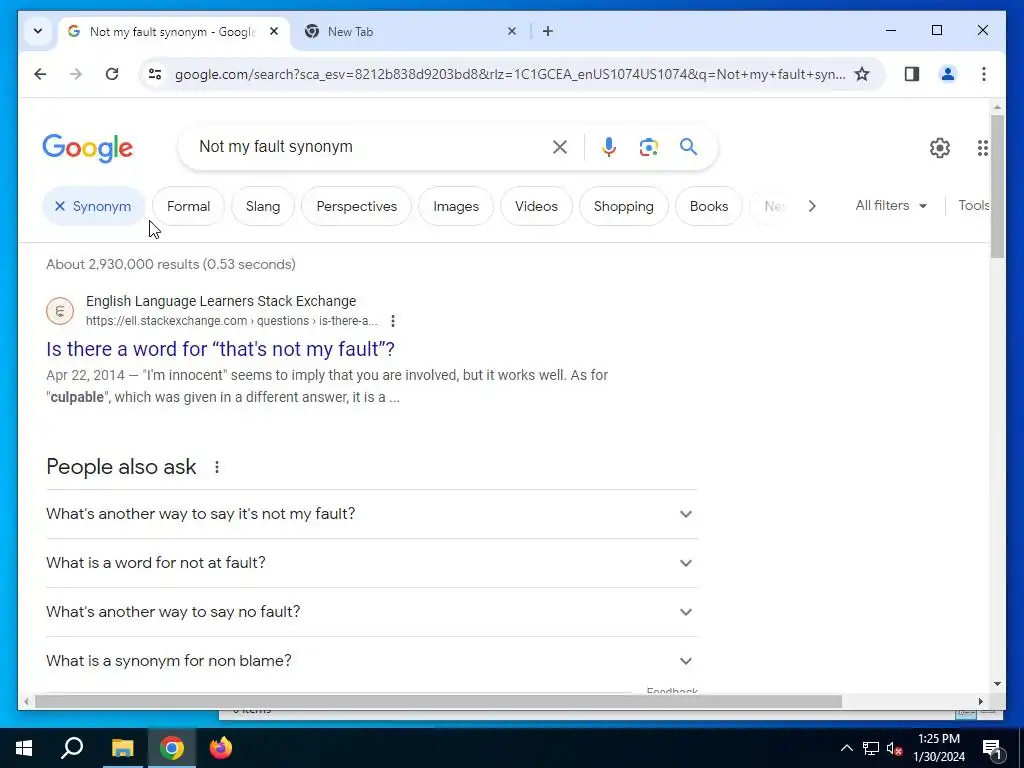Open the taskbar clock and date
Image resolution: width=1024 pixels, height=768 pixels.
938,748
